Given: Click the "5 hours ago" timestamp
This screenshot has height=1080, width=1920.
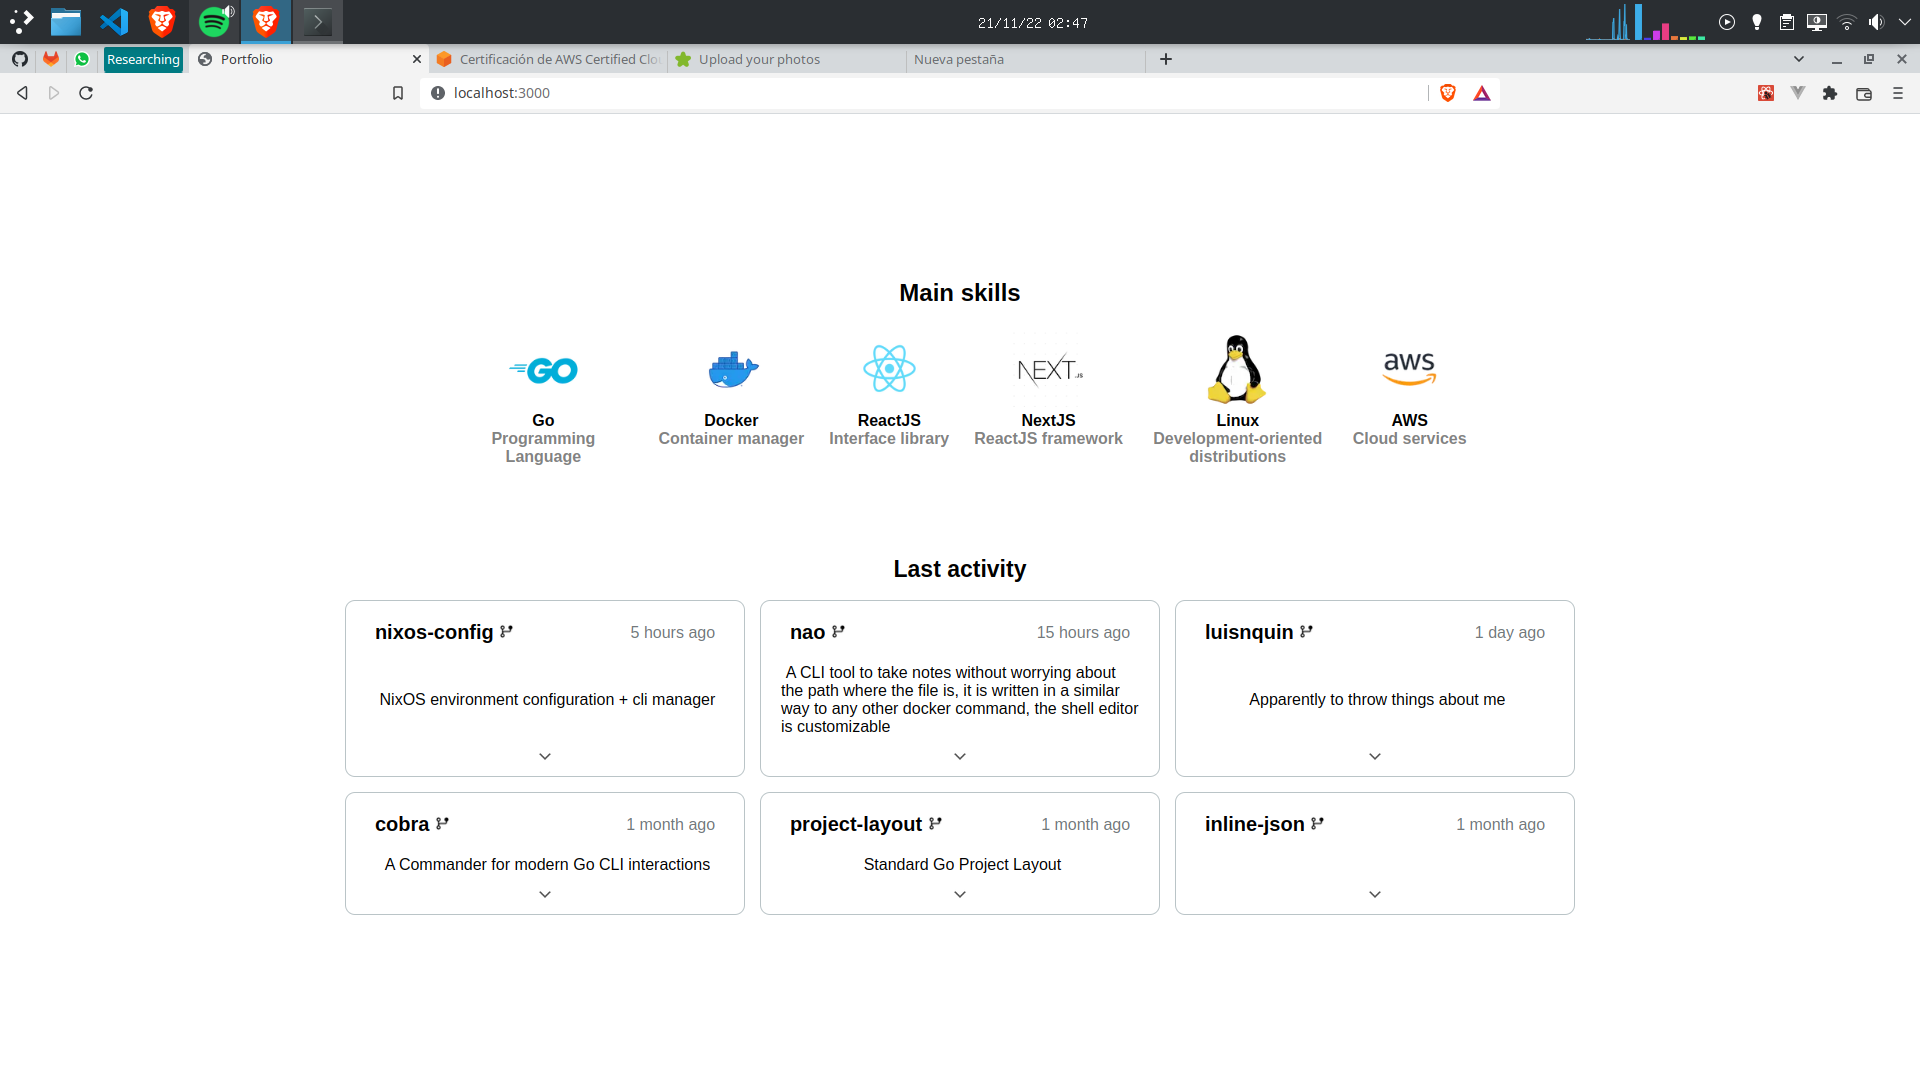Looking at the screenshot, I should 672,632.
